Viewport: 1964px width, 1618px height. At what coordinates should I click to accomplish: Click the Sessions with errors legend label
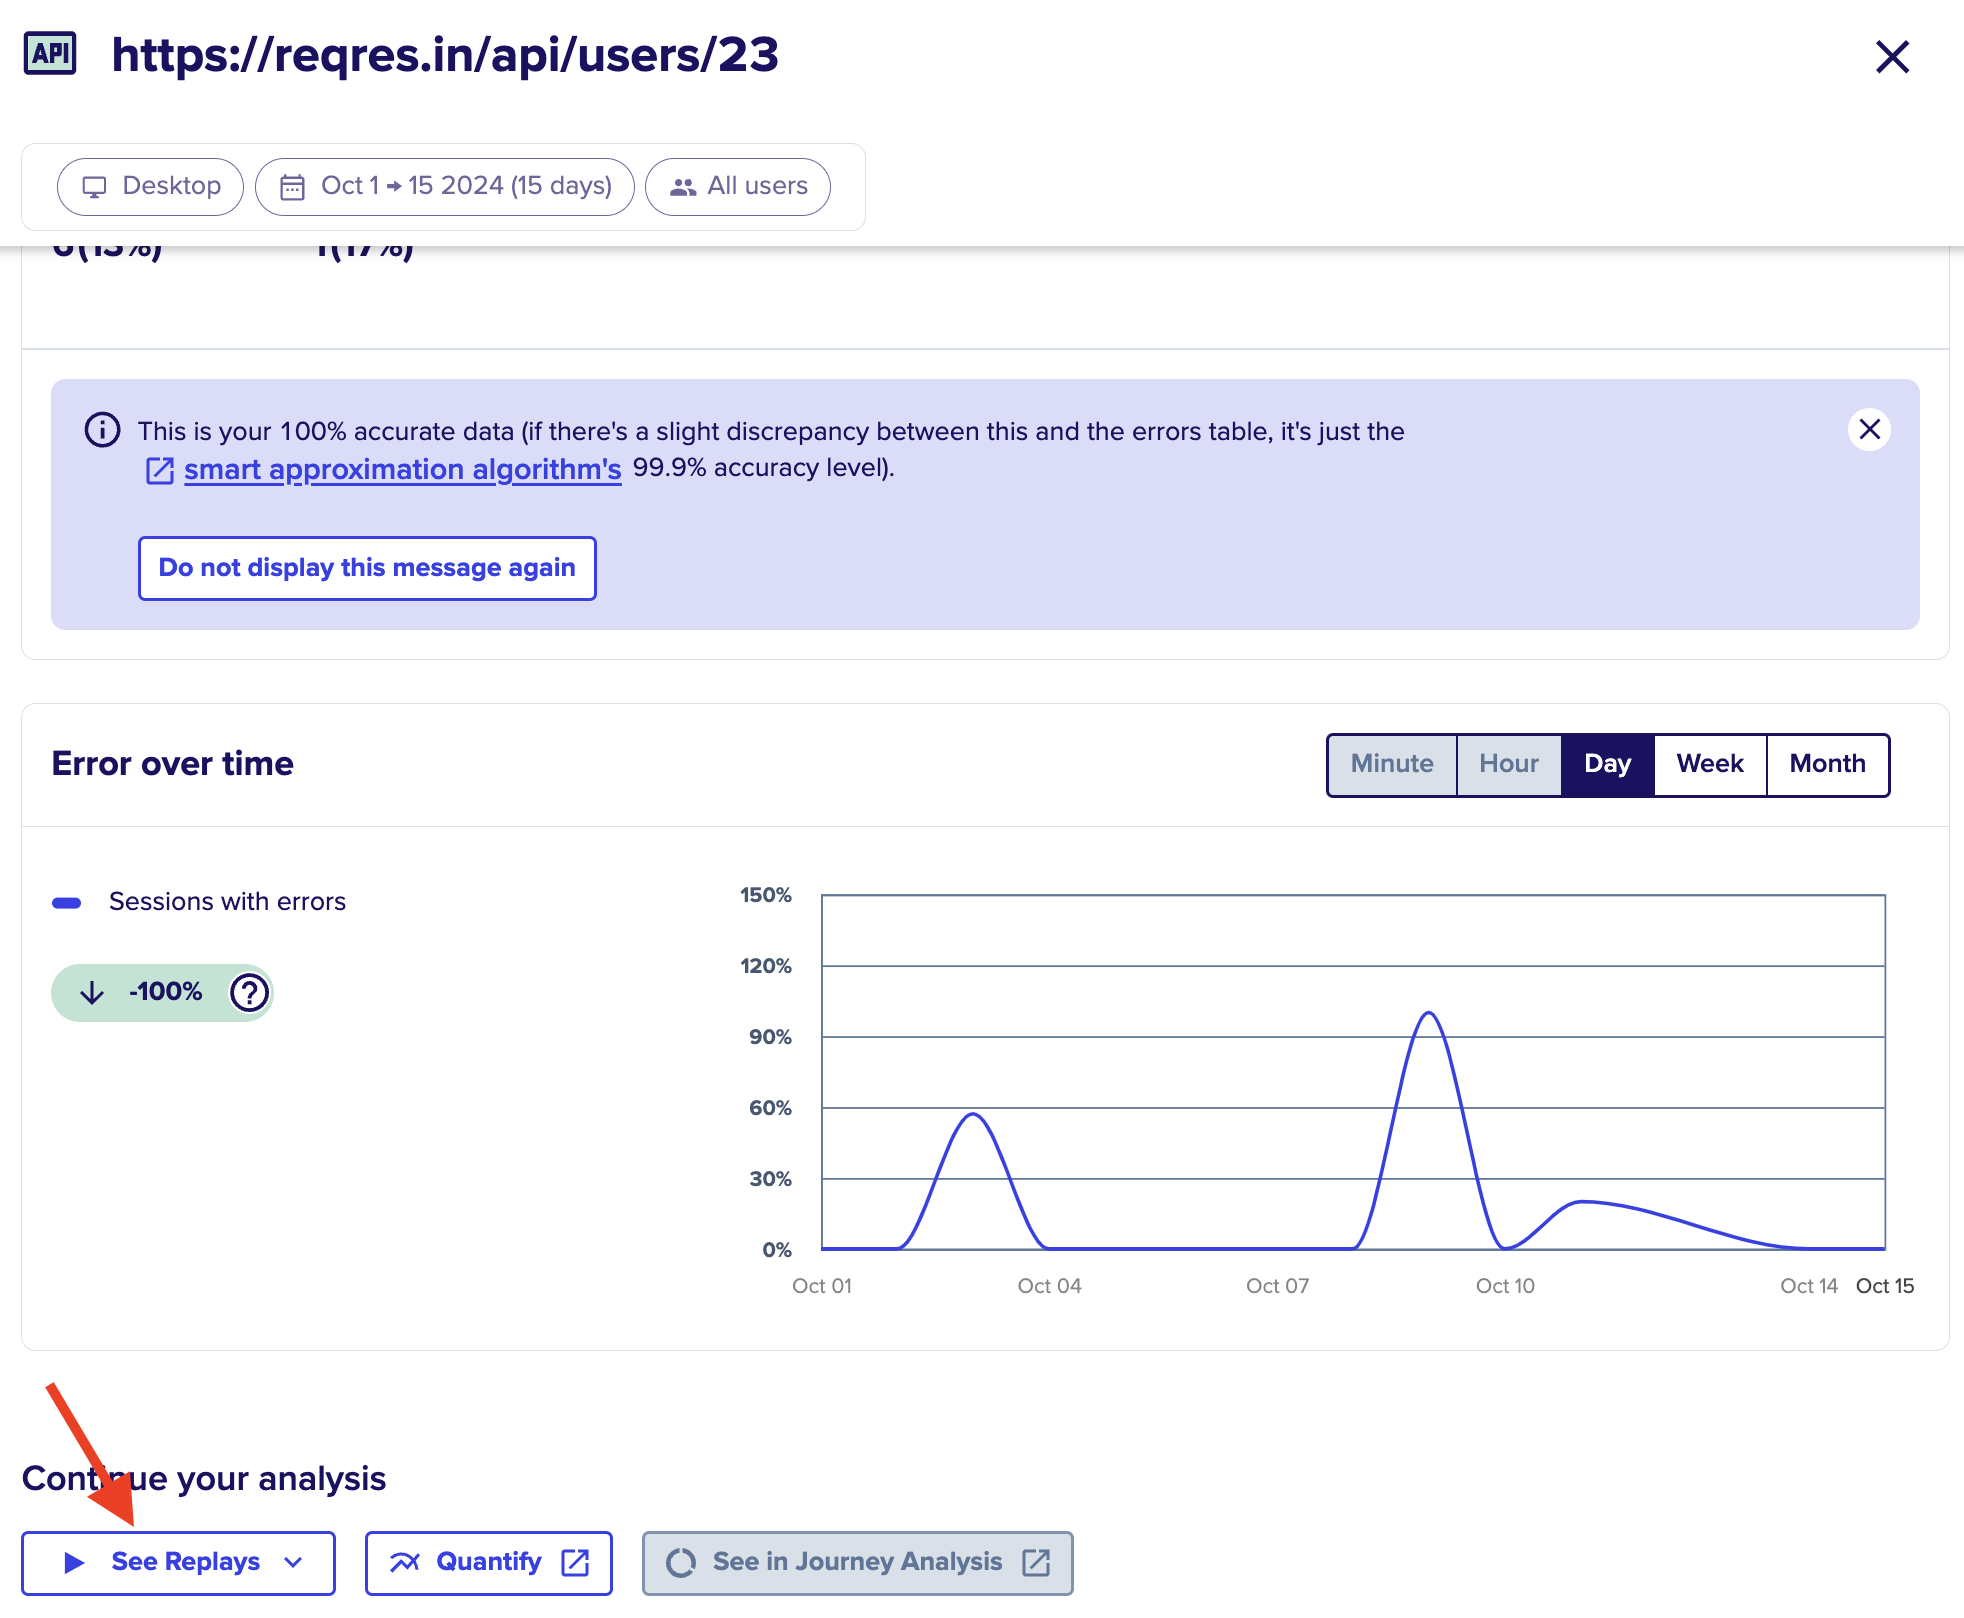(x=227, y=902)
